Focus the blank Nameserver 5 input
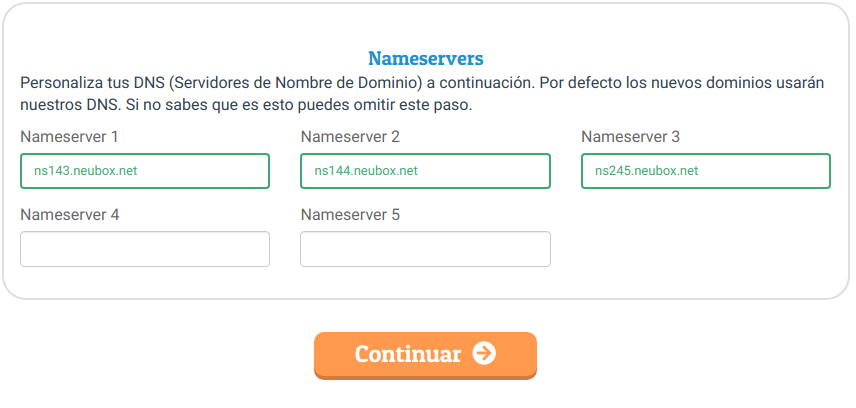856x408 pixels. pyautogui.click(x=425, y=249)
